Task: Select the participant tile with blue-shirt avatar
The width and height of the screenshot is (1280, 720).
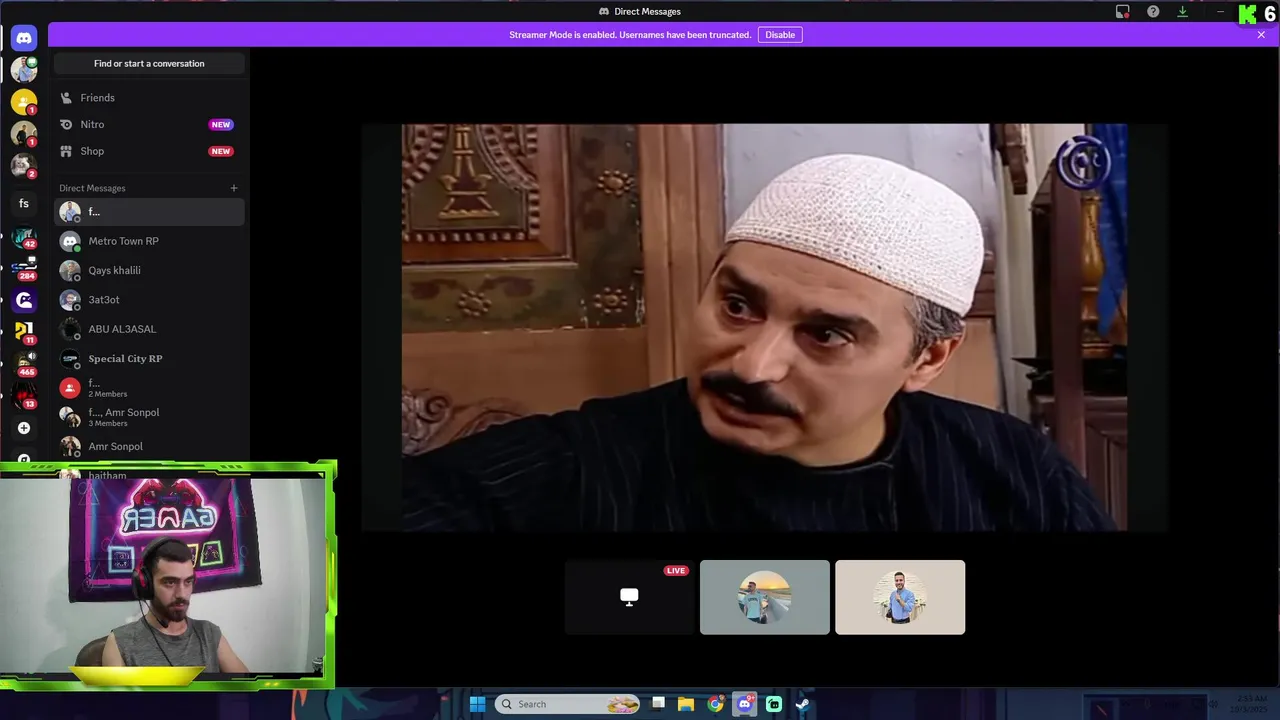Action: tap(900, 597)
